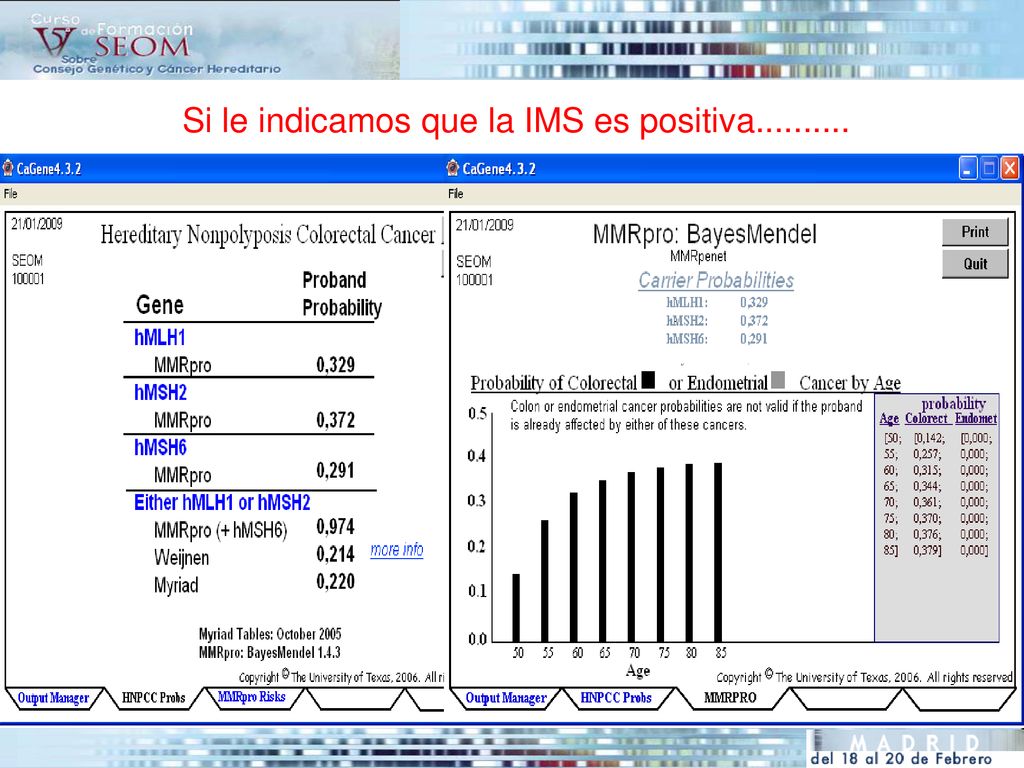The image size is (1024, 768).
Task: Switch to Output Manager tab in right window
Action: (x=505, y=698)
